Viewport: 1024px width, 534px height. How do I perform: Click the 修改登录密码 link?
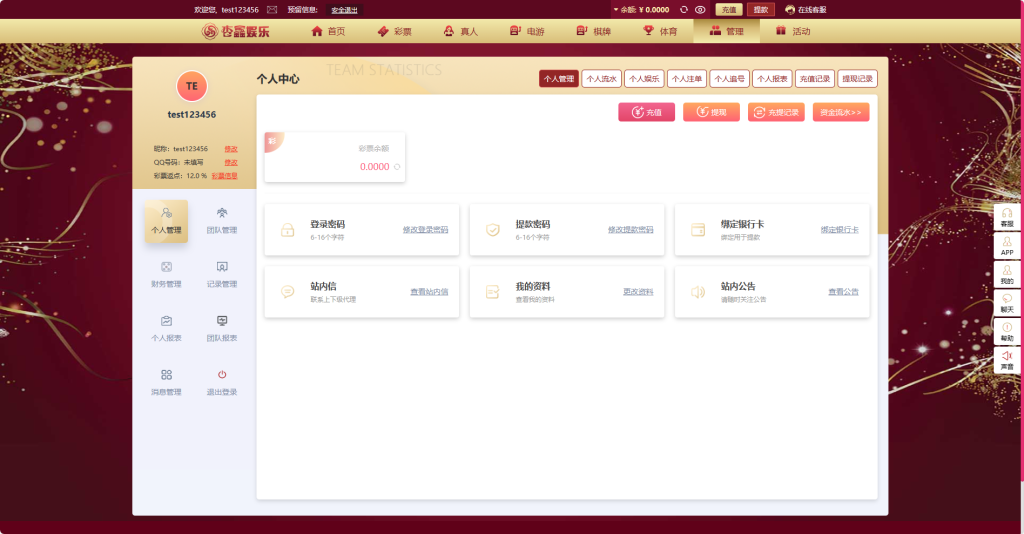tap(425, 230)
